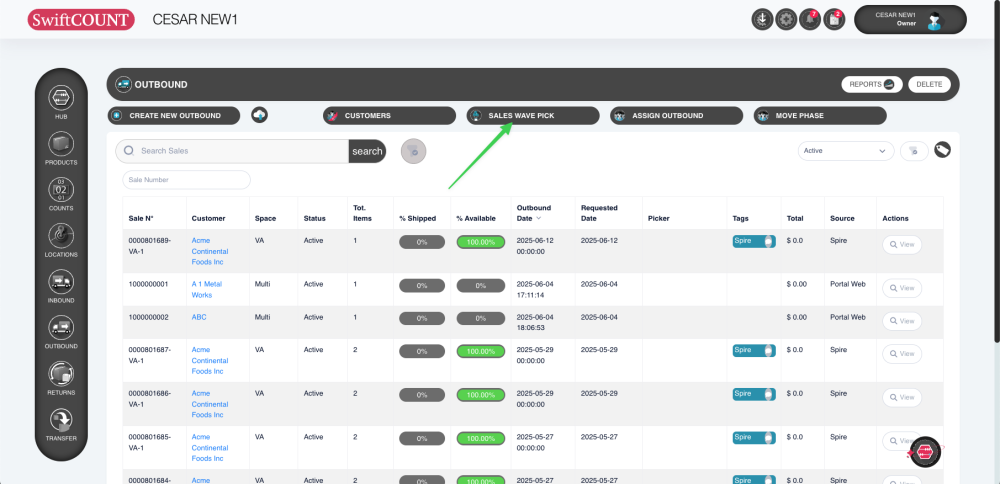
Task: Click the Spire tag on sale 0000801687-VA-1
Action: pos(754,351)
